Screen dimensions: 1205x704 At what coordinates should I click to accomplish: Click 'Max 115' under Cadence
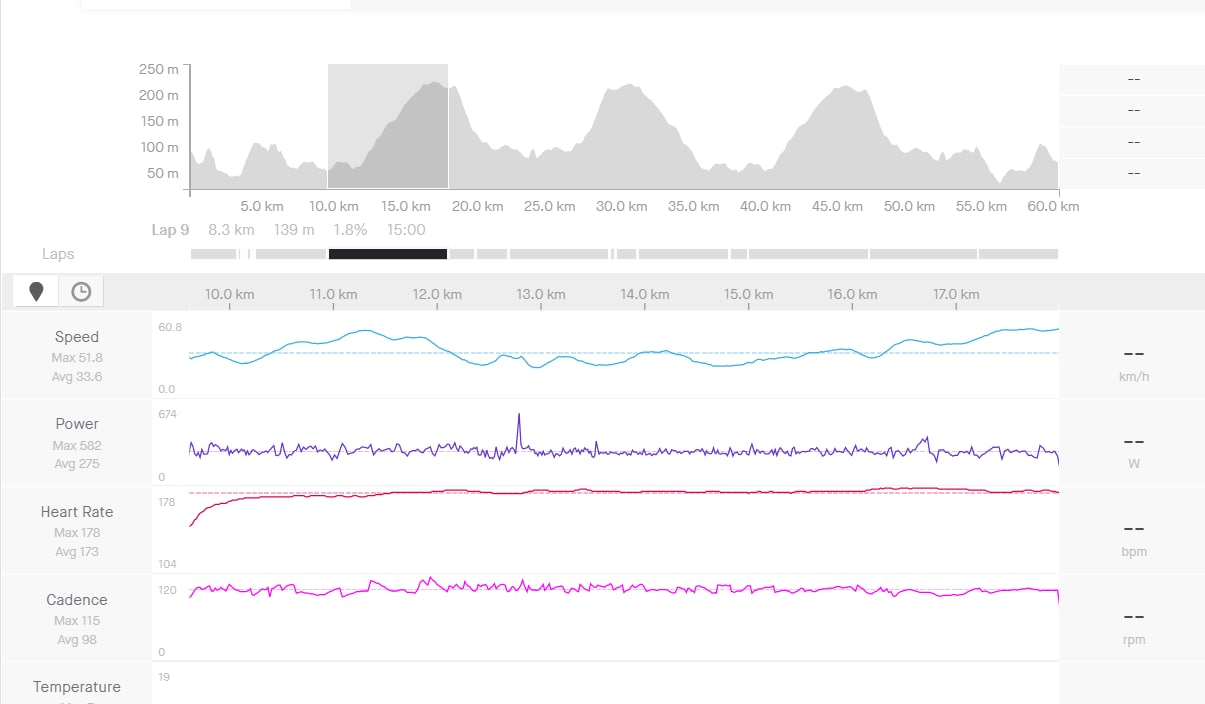(77, 621)
